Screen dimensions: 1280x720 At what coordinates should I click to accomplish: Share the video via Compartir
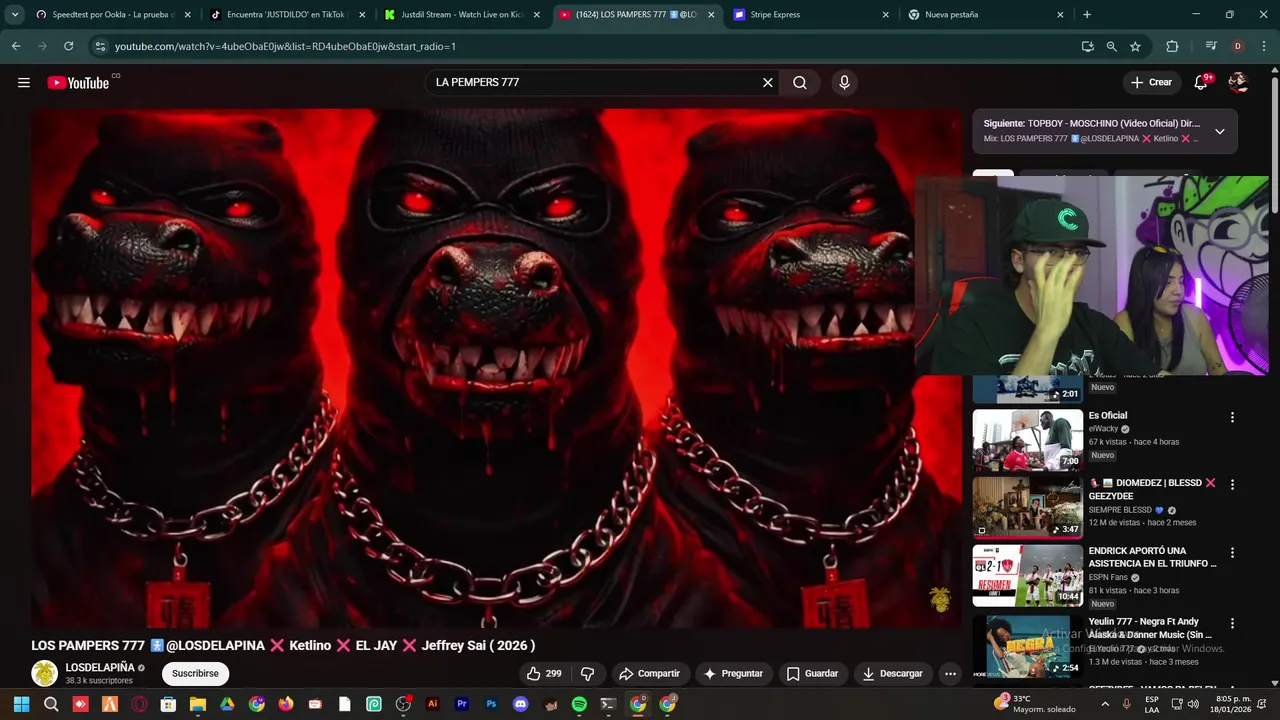point(649,674)
